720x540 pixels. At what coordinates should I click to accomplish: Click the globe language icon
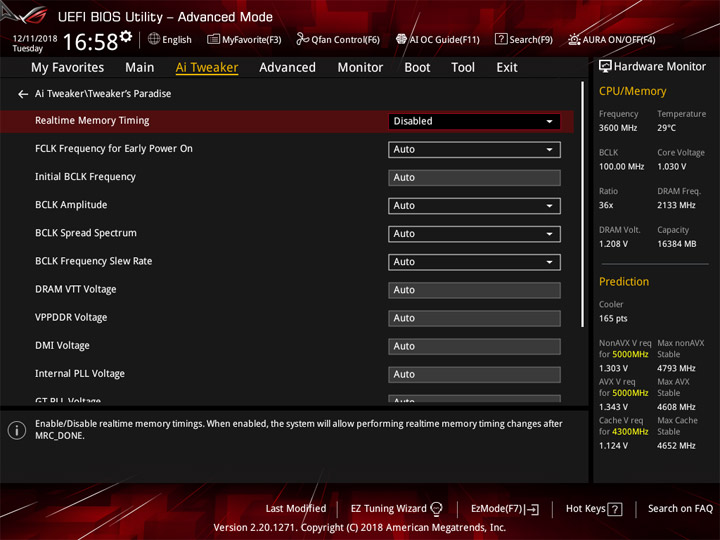point(154,39)
